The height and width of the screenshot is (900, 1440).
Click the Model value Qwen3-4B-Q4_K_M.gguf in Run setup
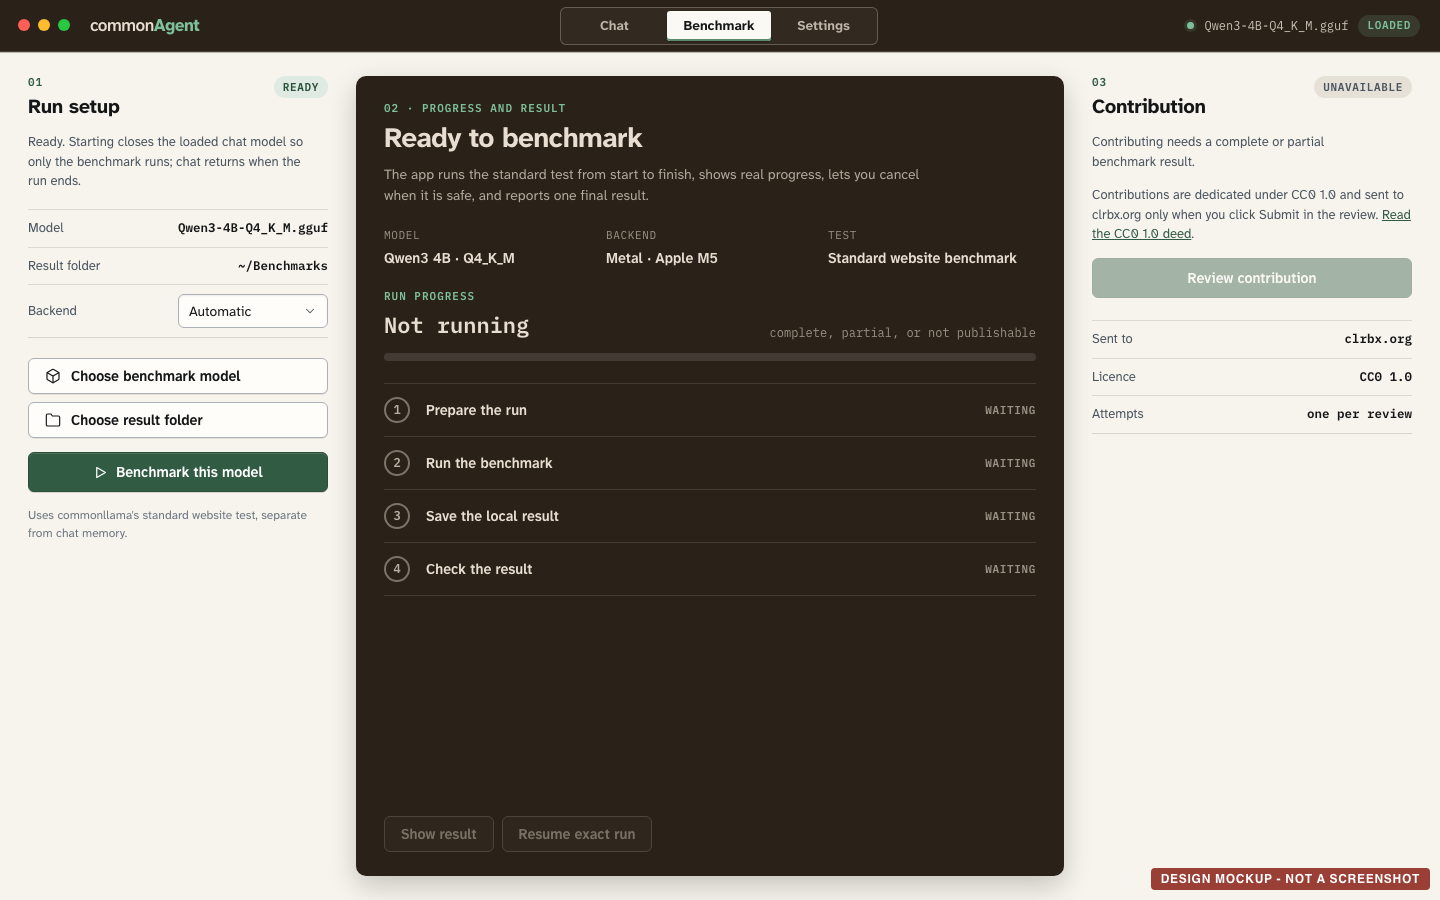(253, 228)
